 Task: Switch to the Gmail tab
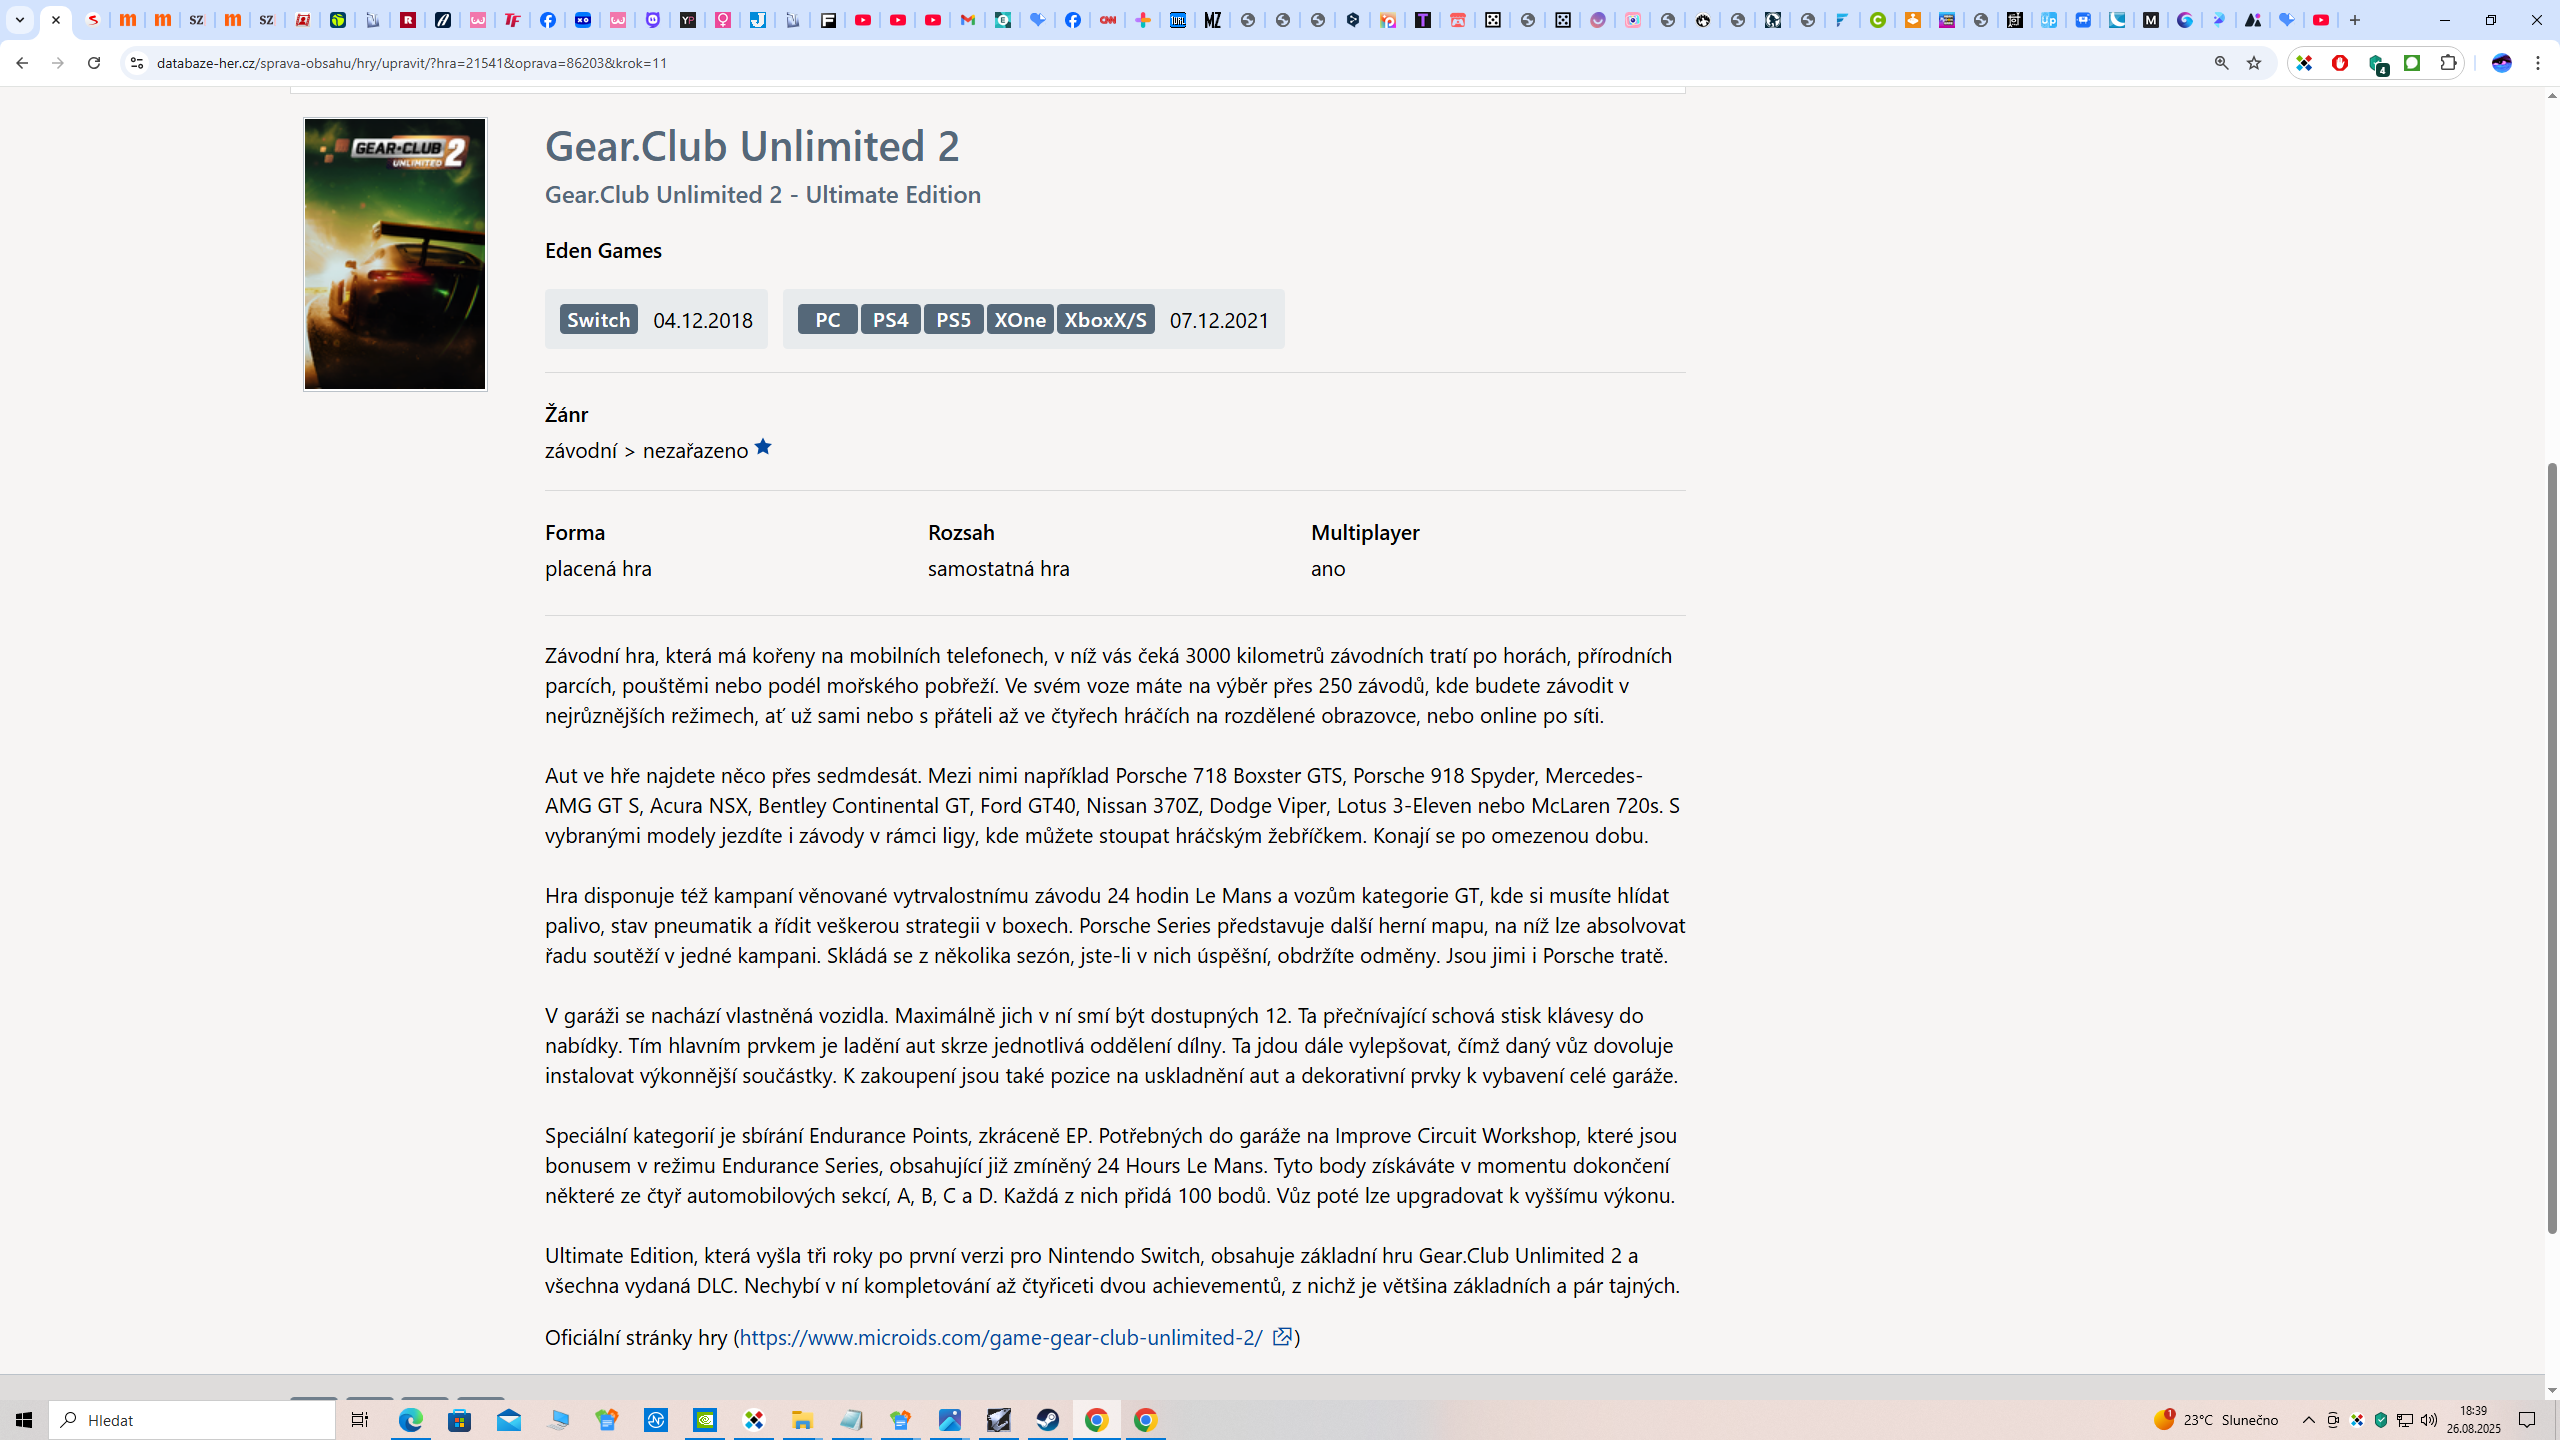(967, 20)
